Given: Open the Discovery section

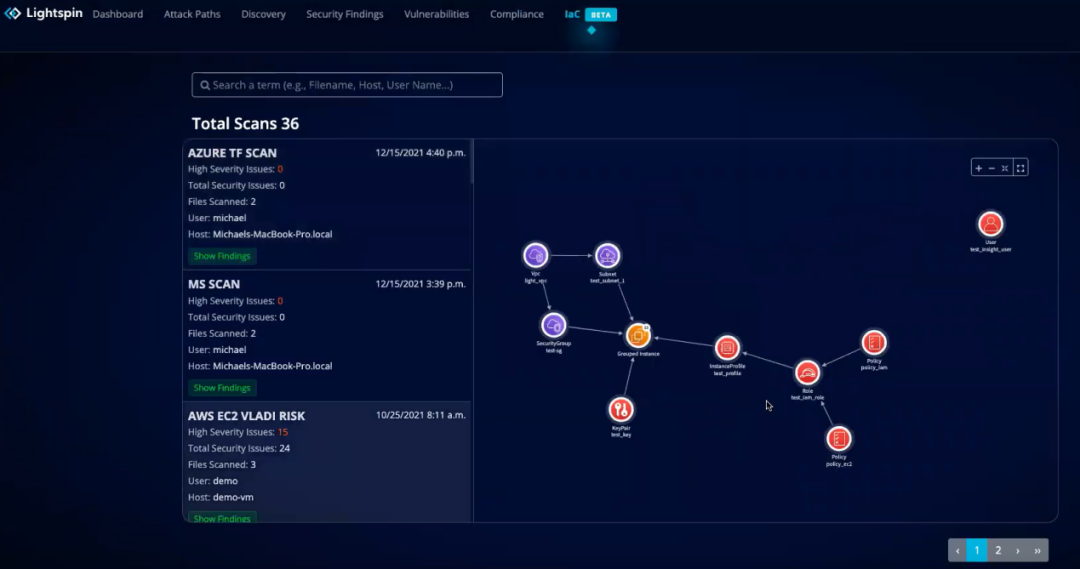Looking at the screenshot, I should click(x=263, y=14).
